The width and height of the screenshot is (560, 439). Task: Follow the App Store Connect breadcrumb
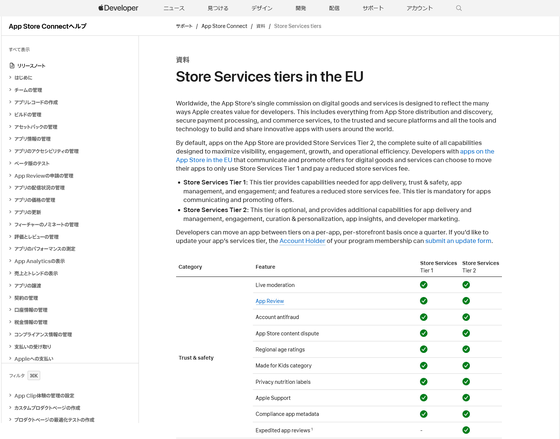point(224,26)
